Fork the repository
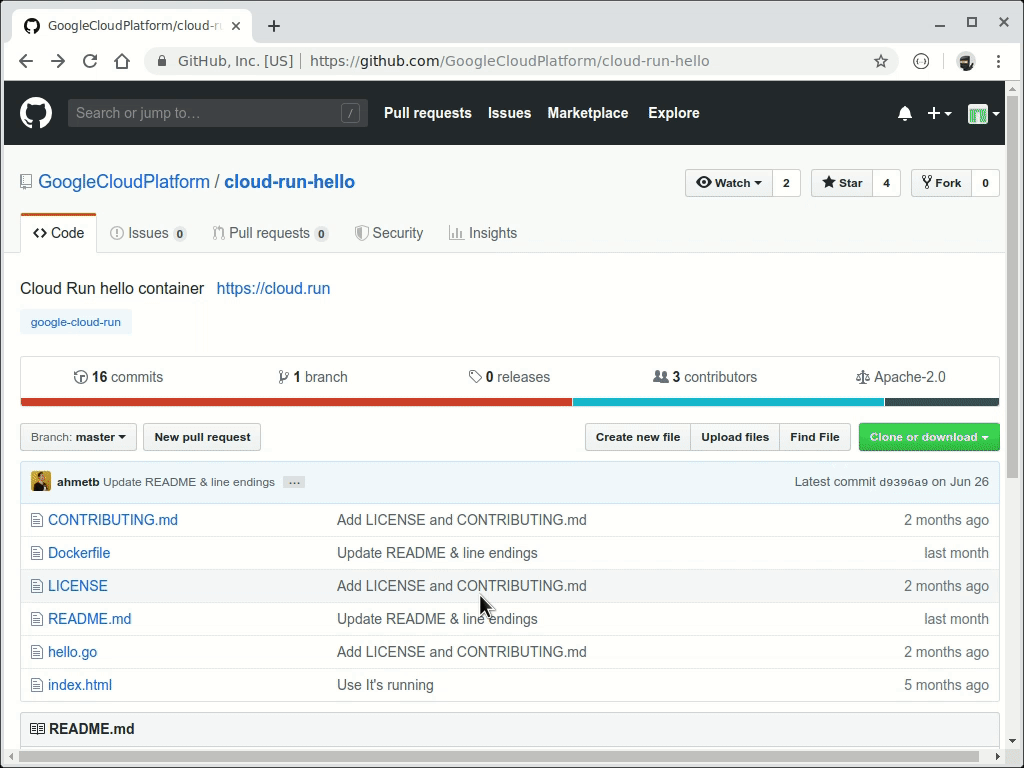 point(942,183)
